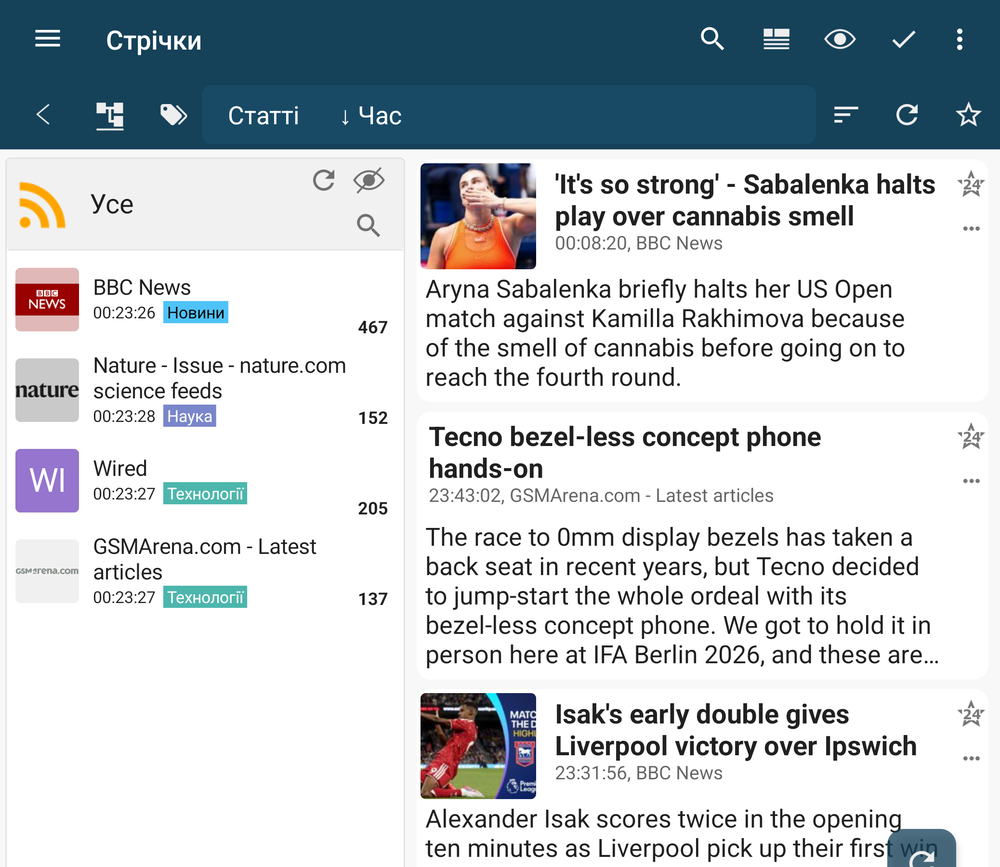Open more options for Tecno article
This screenshot has width=1000, height=867.
click(971, 481)
